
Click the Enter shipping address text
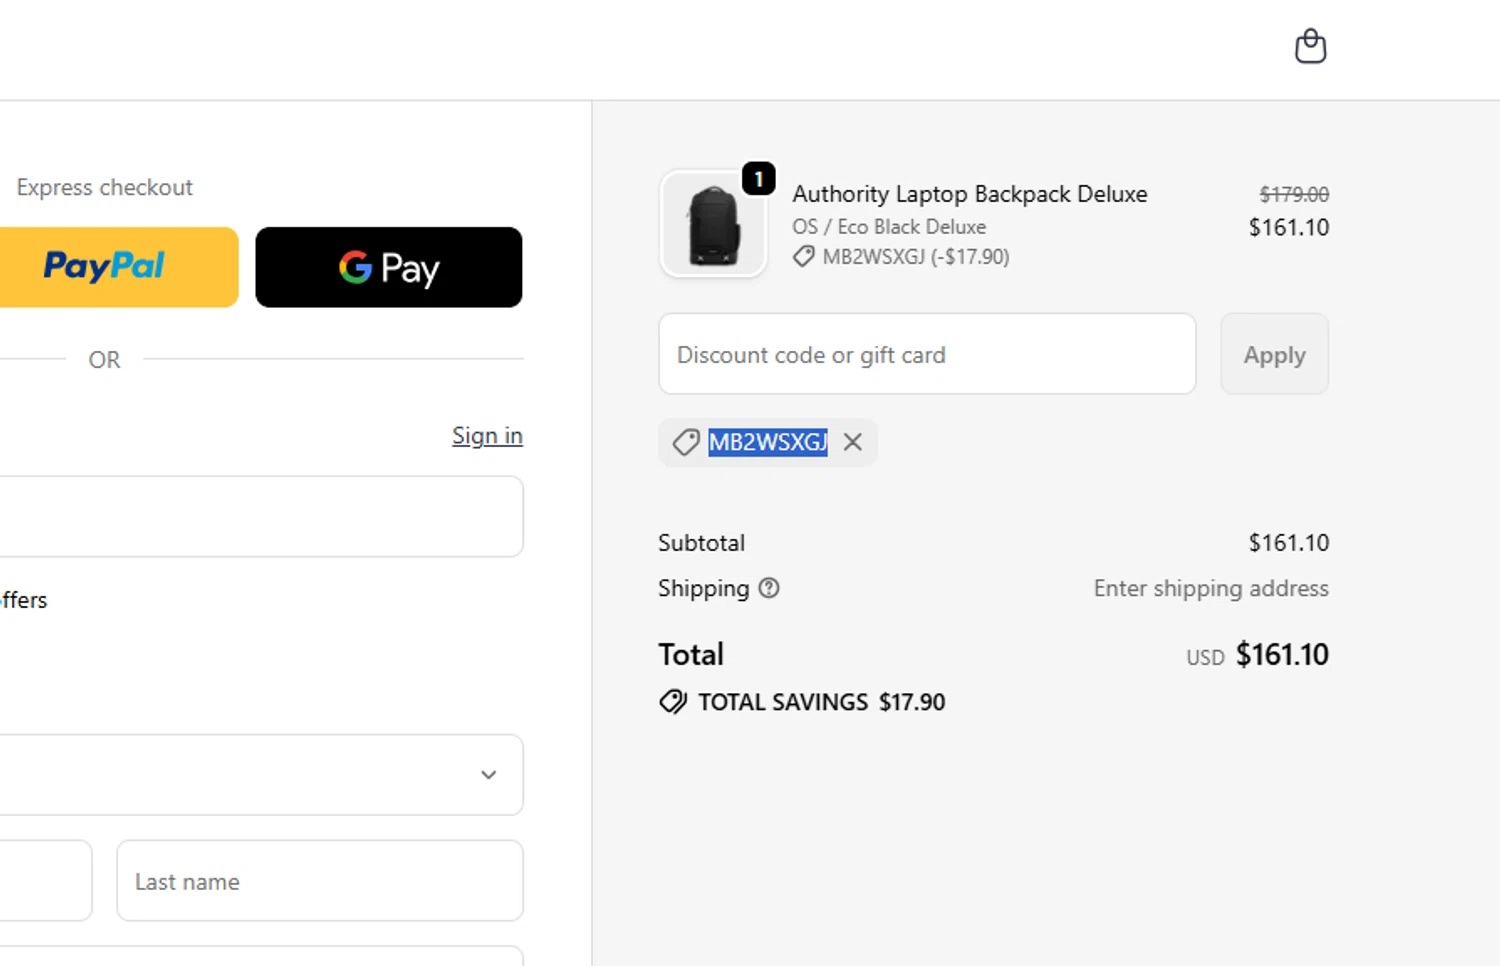(1211, 588)
